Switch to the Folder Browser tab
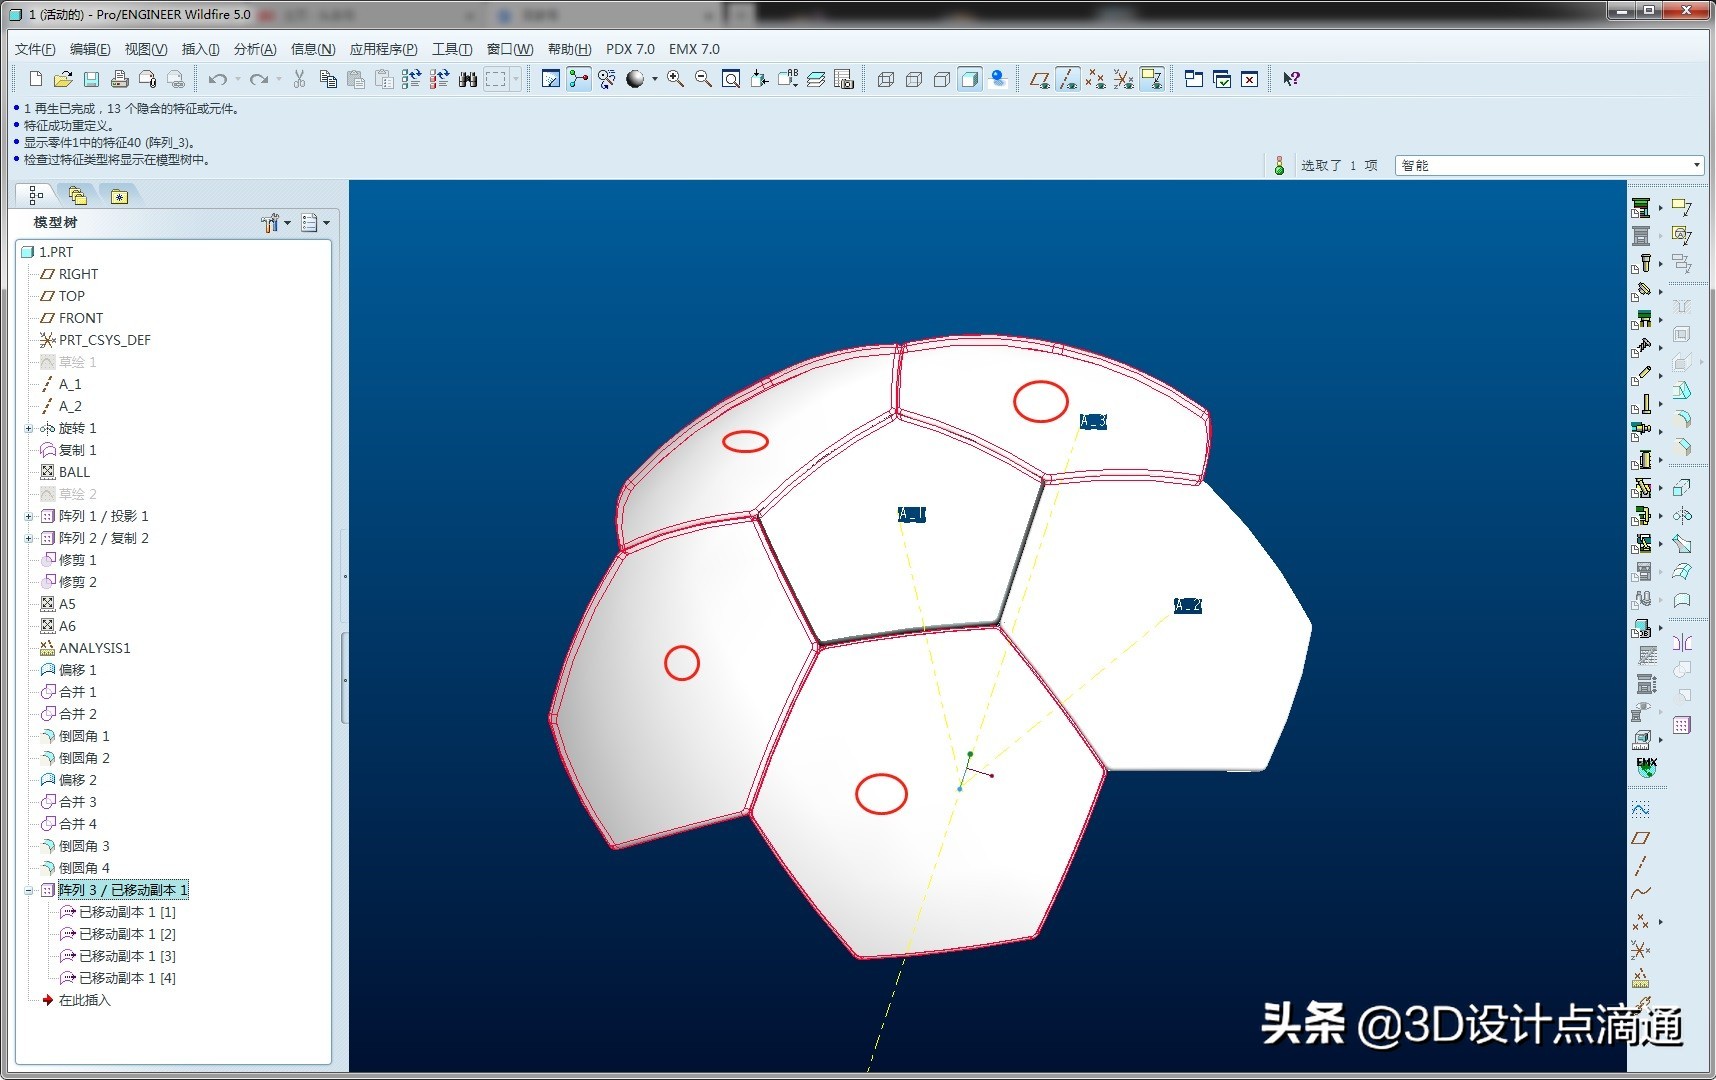Screen dimensions: 1716x1080 click(78, 196)
